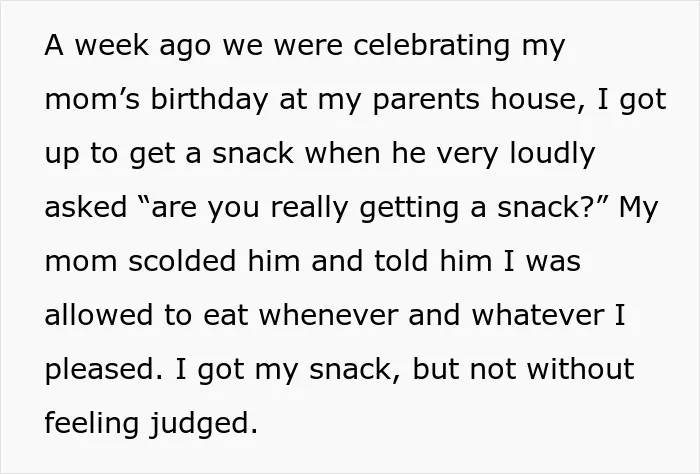Click the word "whatever"
This screenshot has width=700, height=474.
[538, 315]
